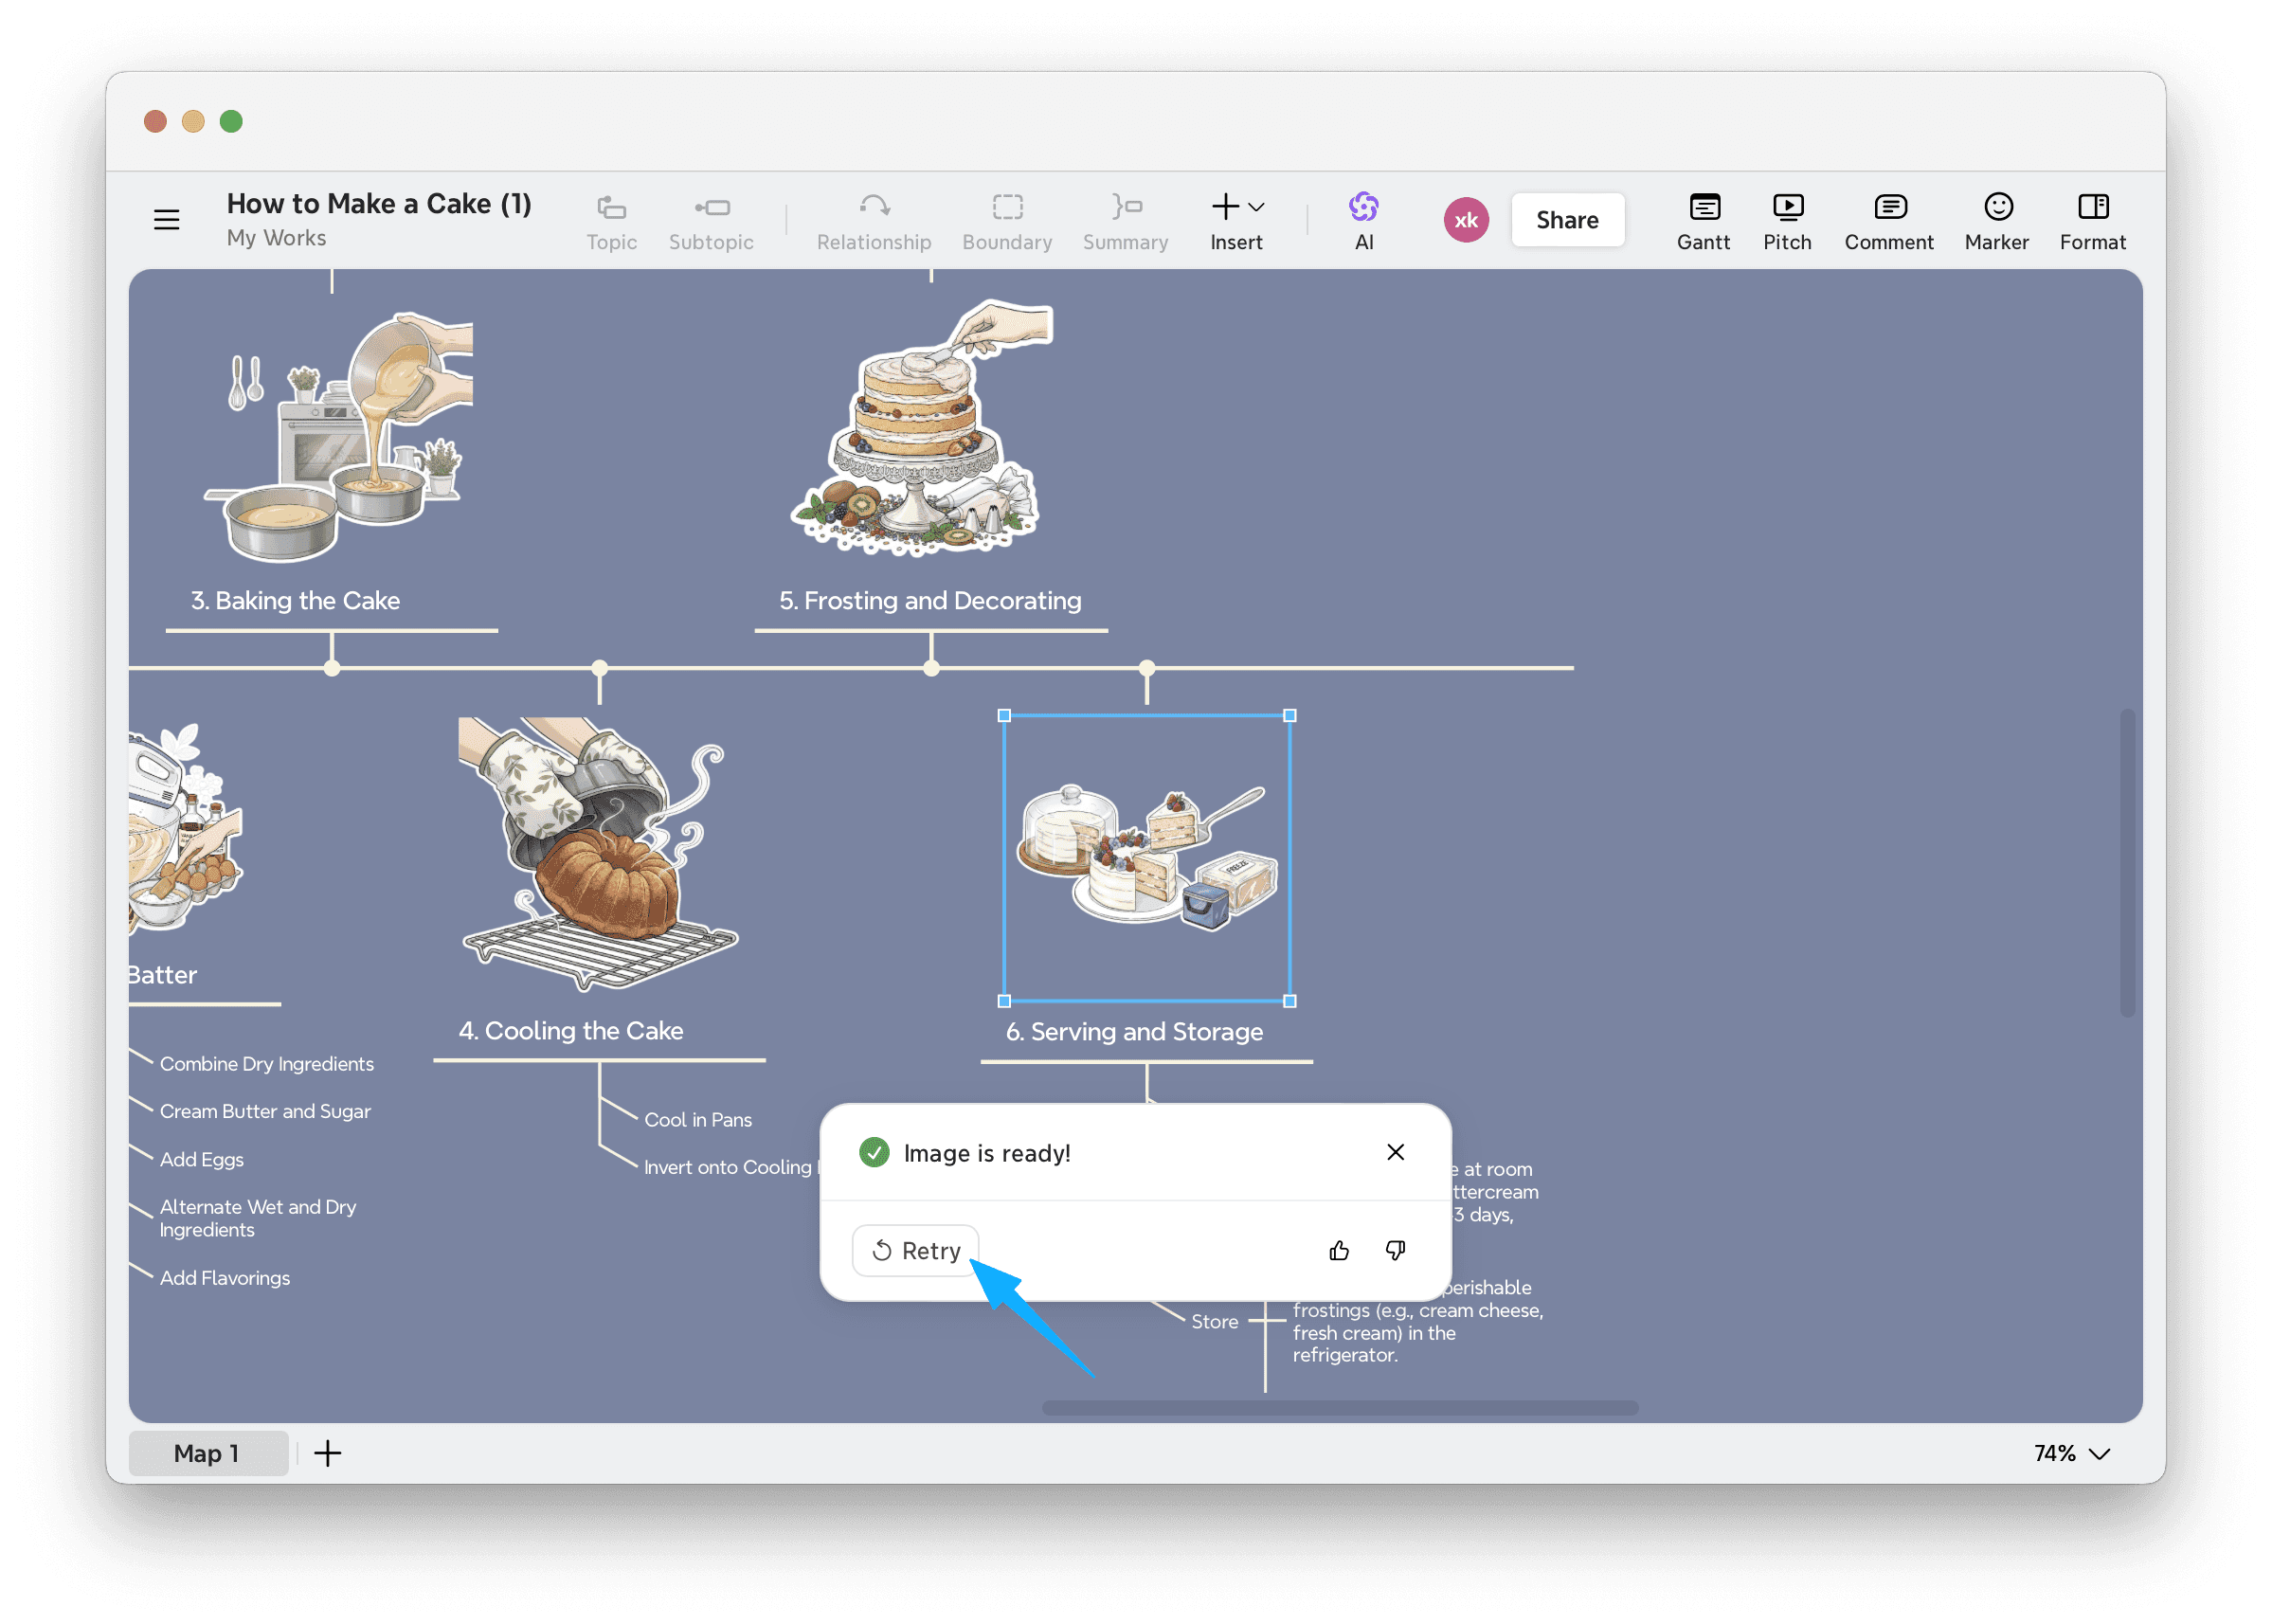Image resolution: width=2272 pixels, height=1624 pixels.
Task: Open the Comment panel
Action: (1888, 221)
